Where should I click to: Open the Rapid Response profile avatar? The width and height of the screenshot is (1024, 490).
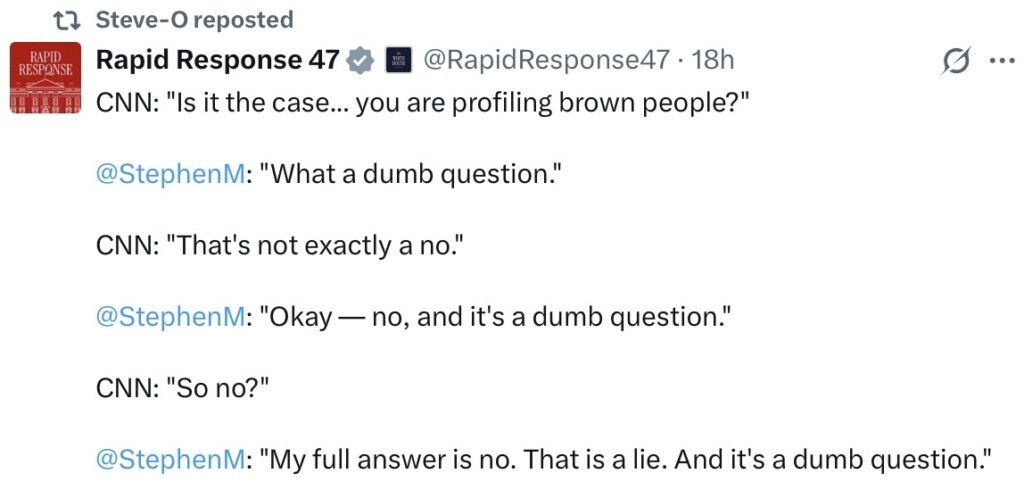[45, 77]
